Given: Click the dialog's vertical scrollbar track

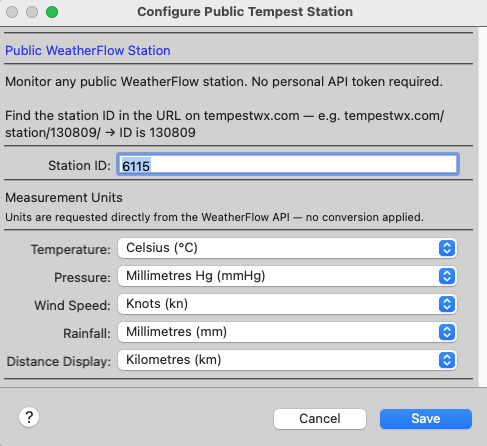Looking at the screenshot, I should tap(482, 207).
